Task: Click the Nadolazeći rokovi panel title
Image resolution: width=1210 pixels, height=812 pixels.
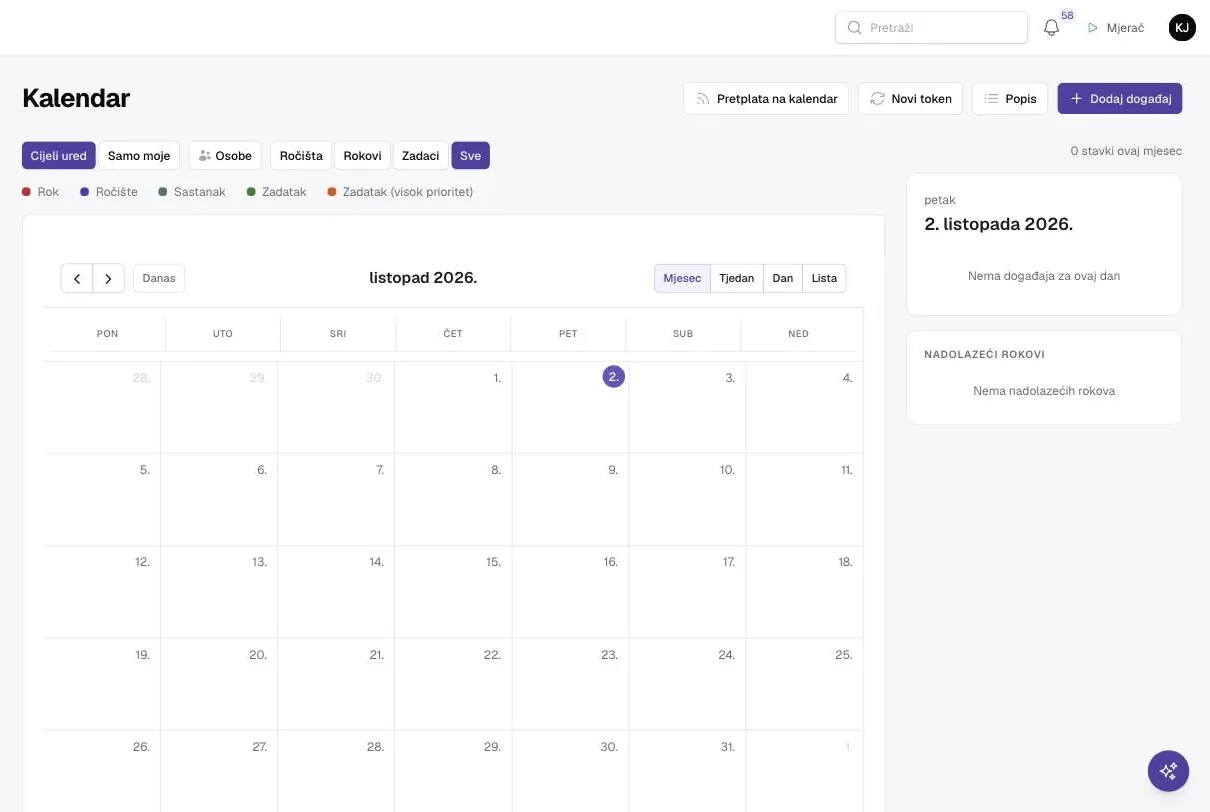Action: click(985, 355)
